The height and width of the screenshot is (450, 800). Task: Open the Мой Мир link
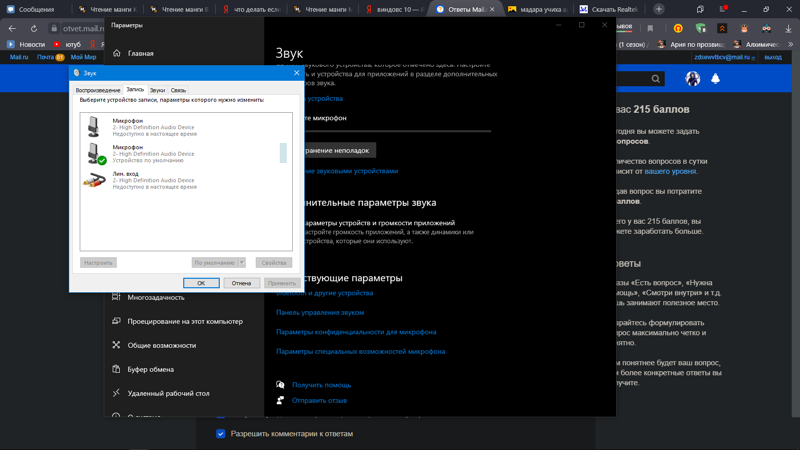click(x=83, y=57)
